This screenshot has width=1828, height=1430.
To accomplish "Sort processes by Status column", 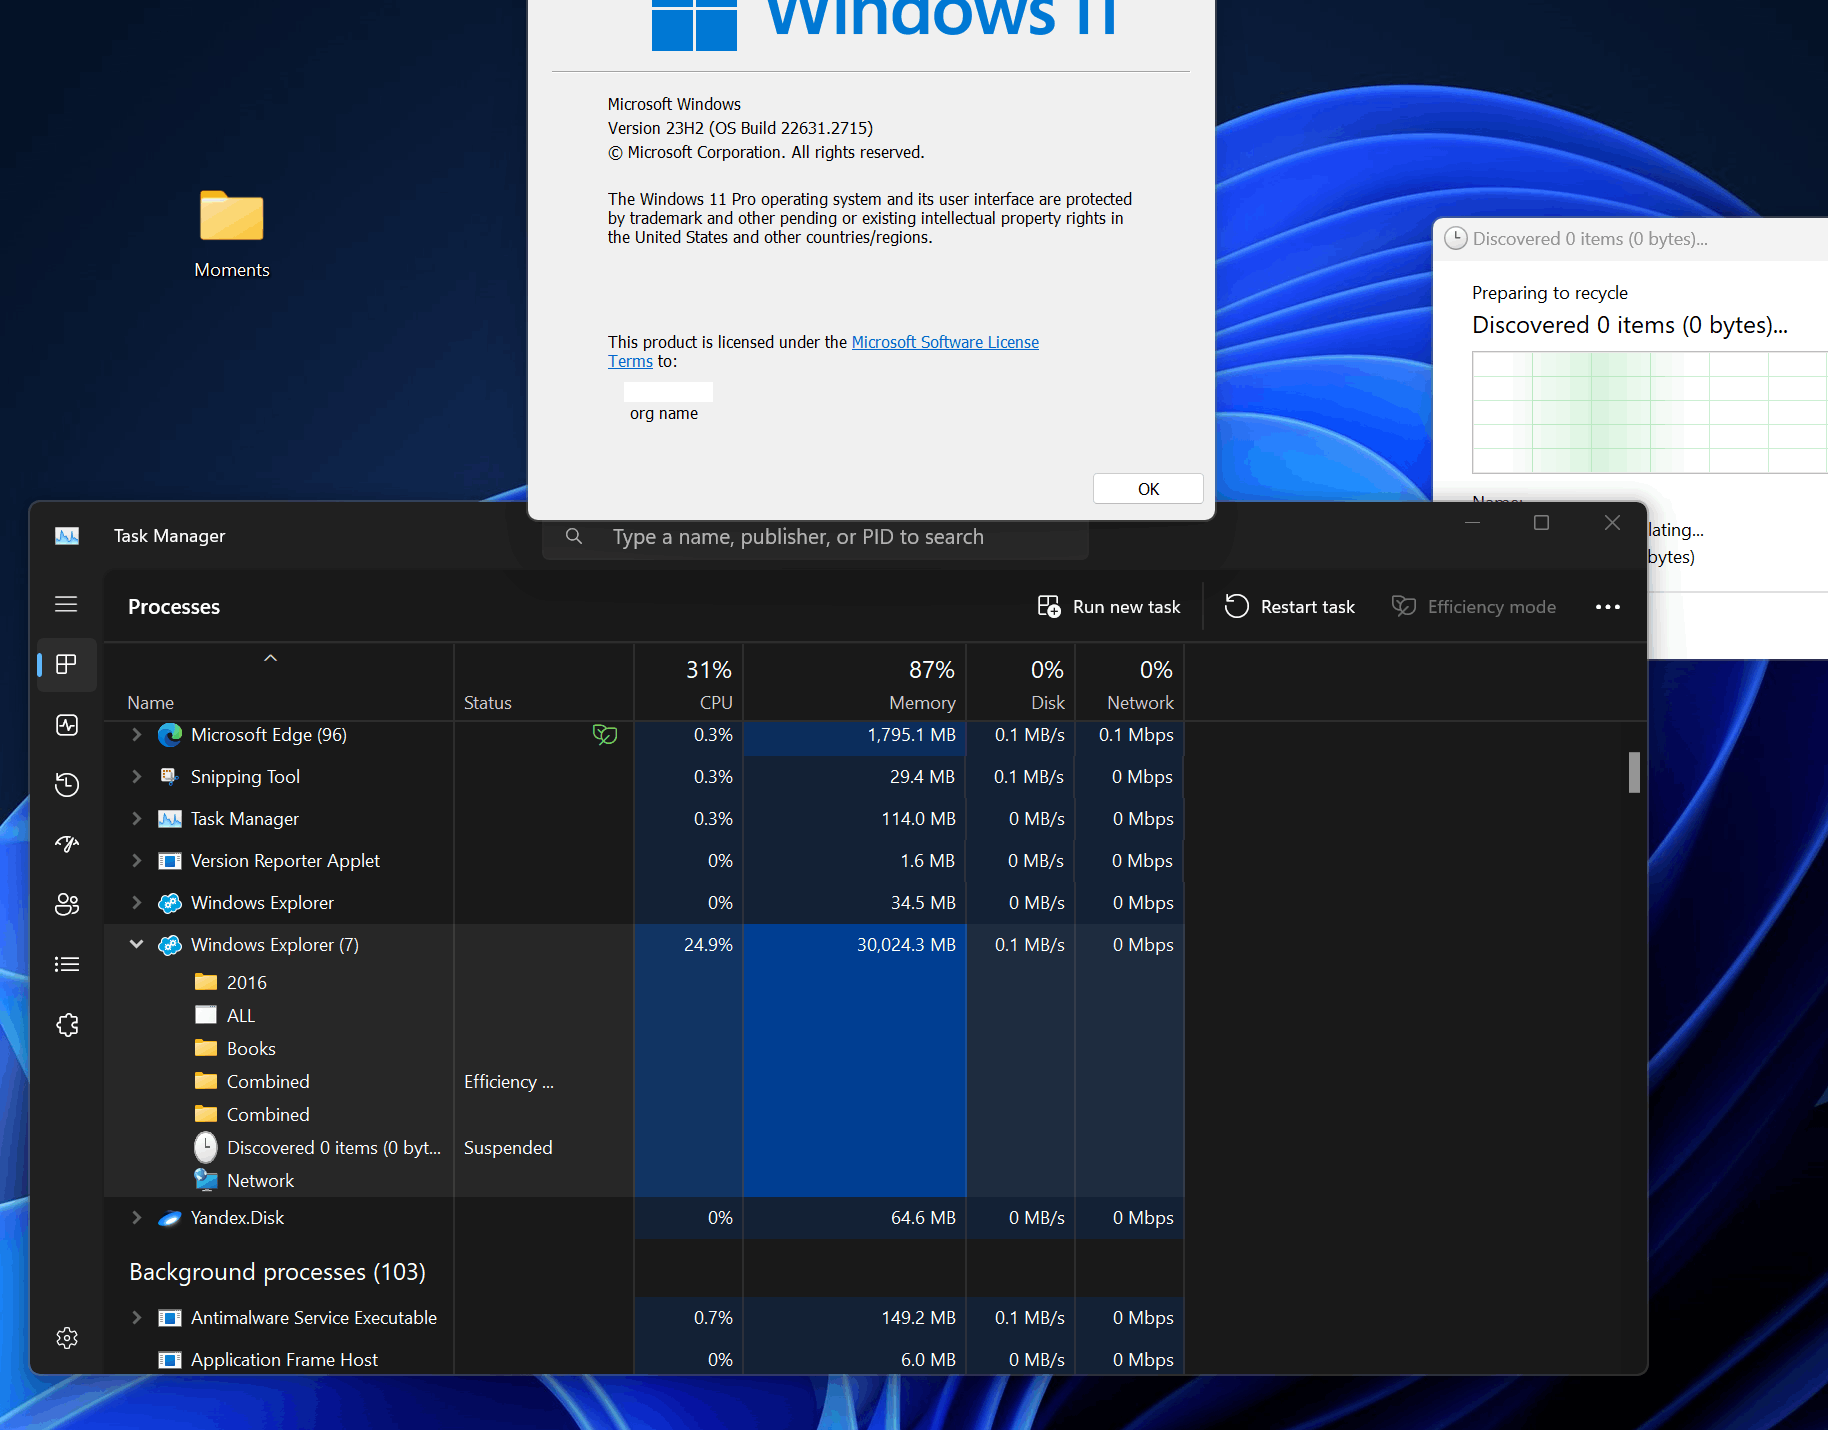I will click(x=544, y=682).
